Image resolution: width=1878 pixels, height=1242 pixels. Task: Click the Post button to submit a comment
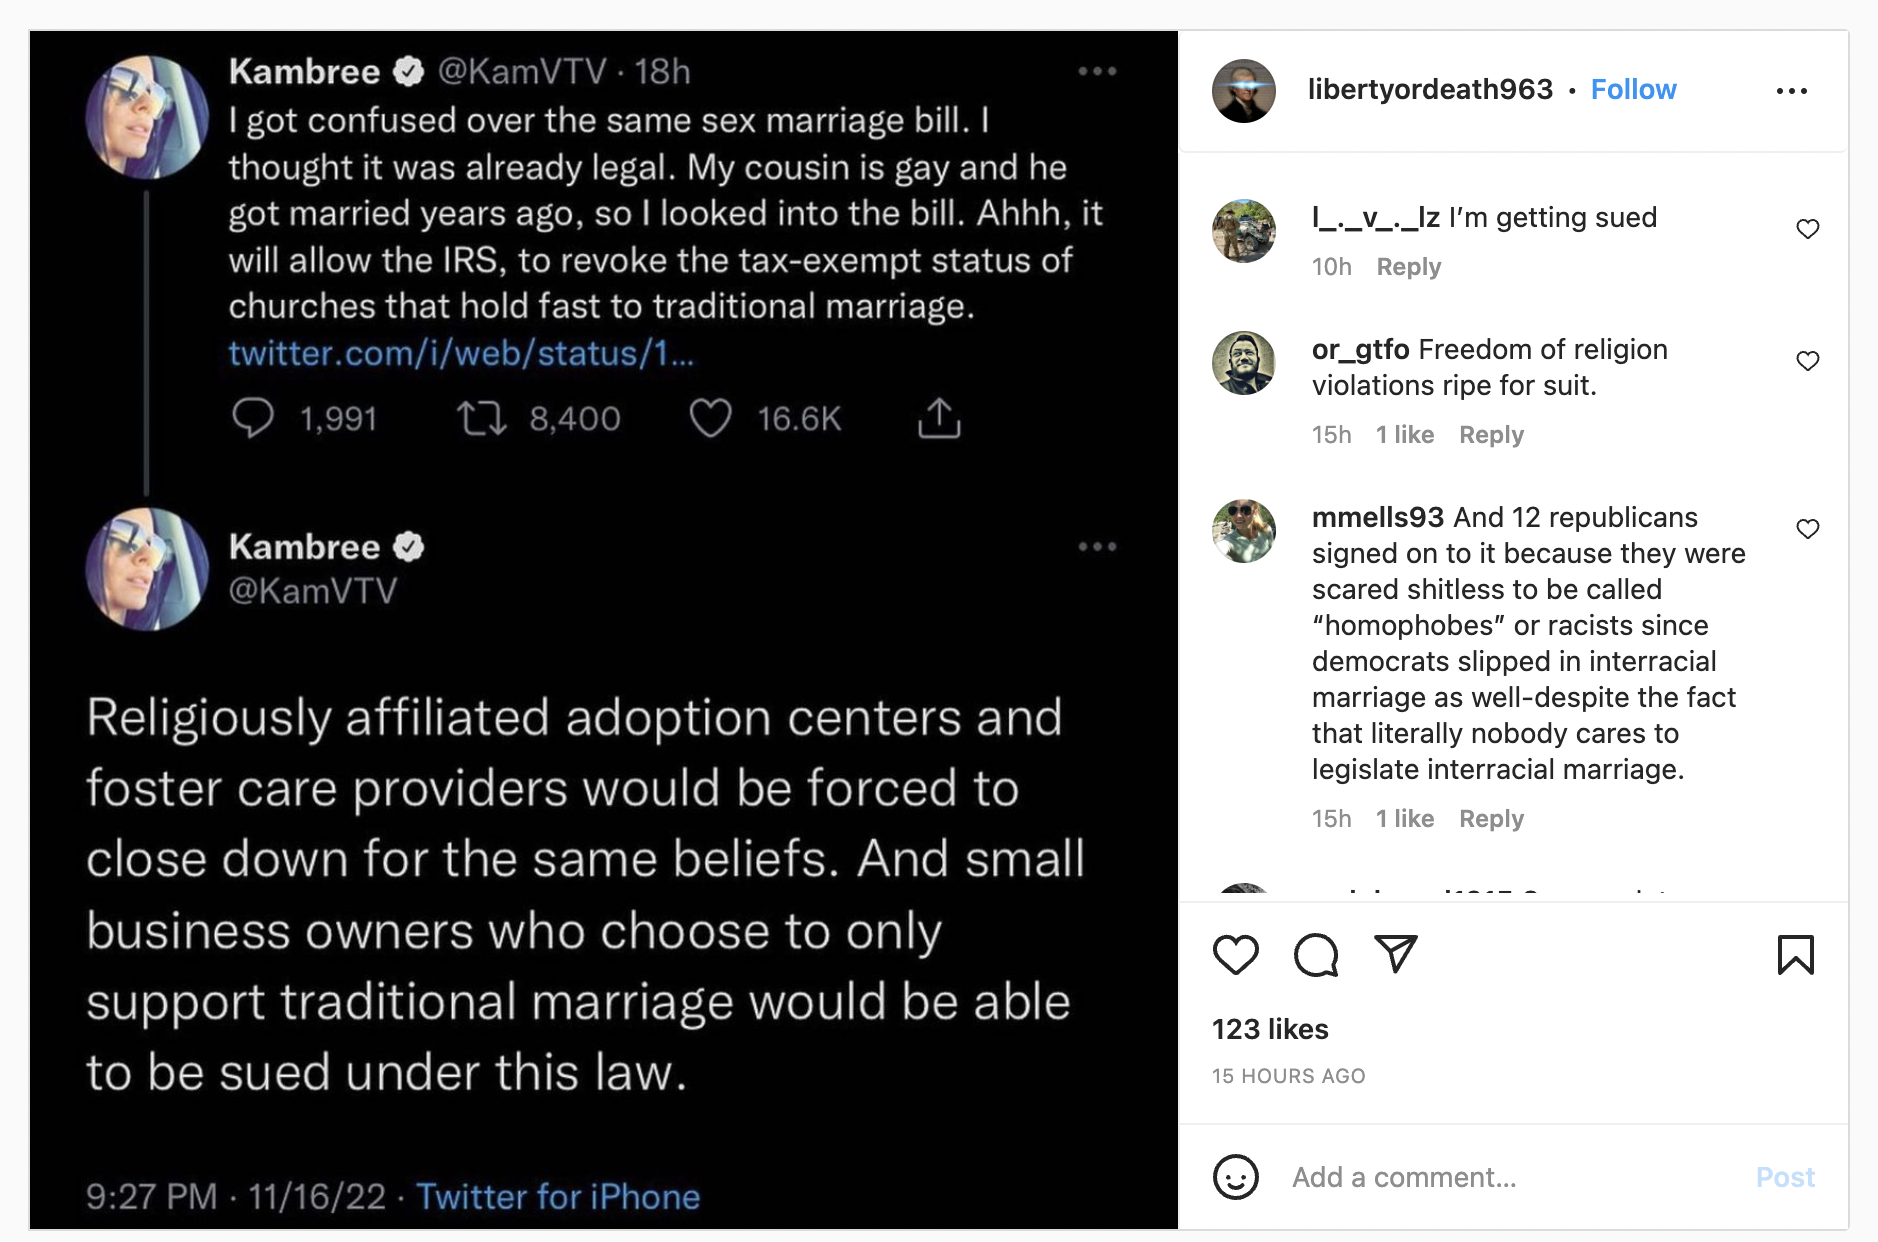pos(1785,1177)
